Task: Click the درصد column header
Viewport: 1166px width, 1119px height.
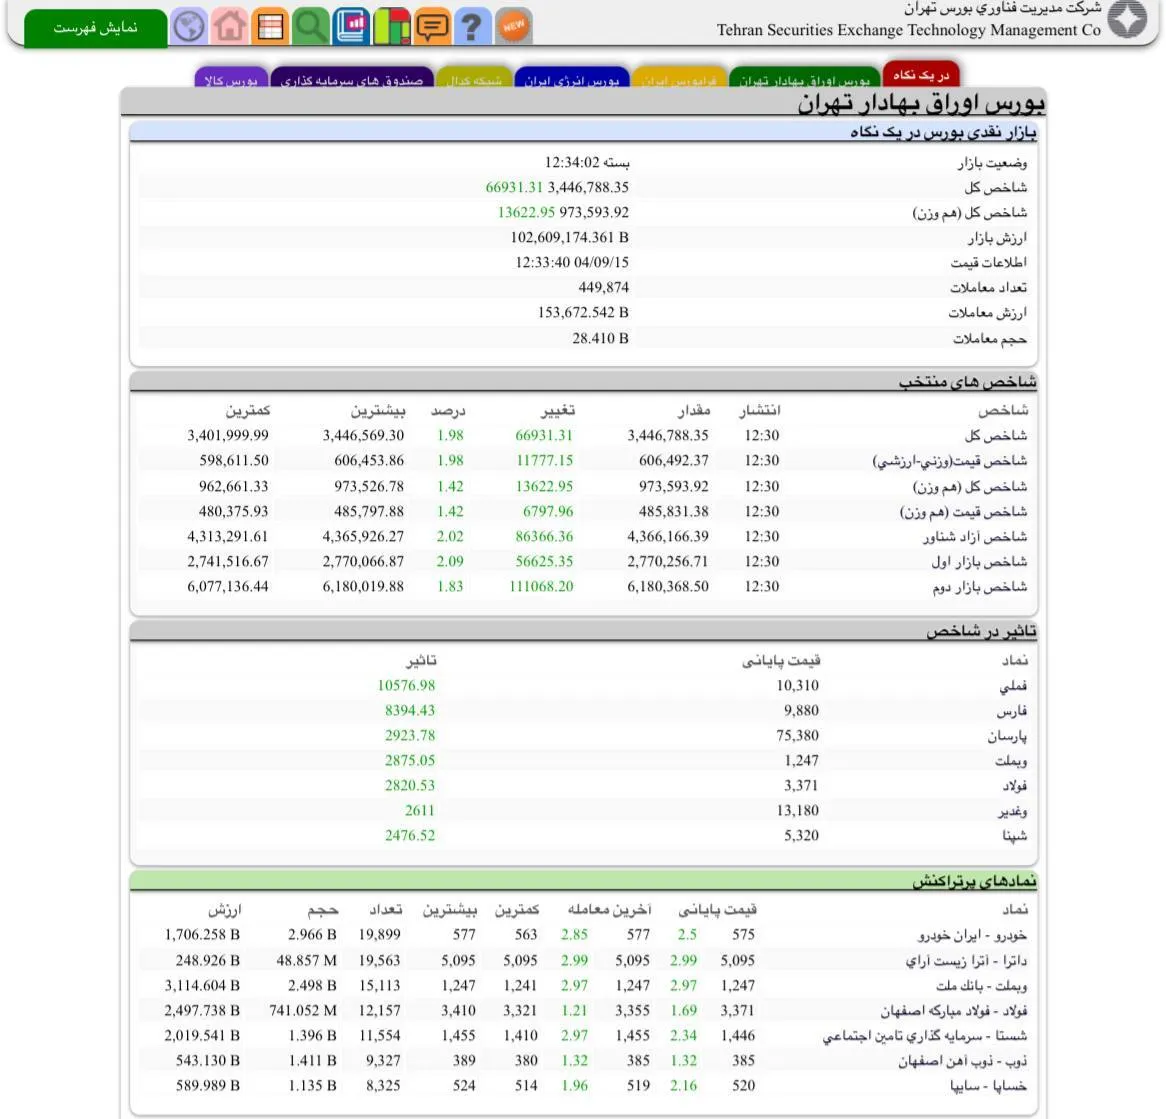Action: [448, 410]
